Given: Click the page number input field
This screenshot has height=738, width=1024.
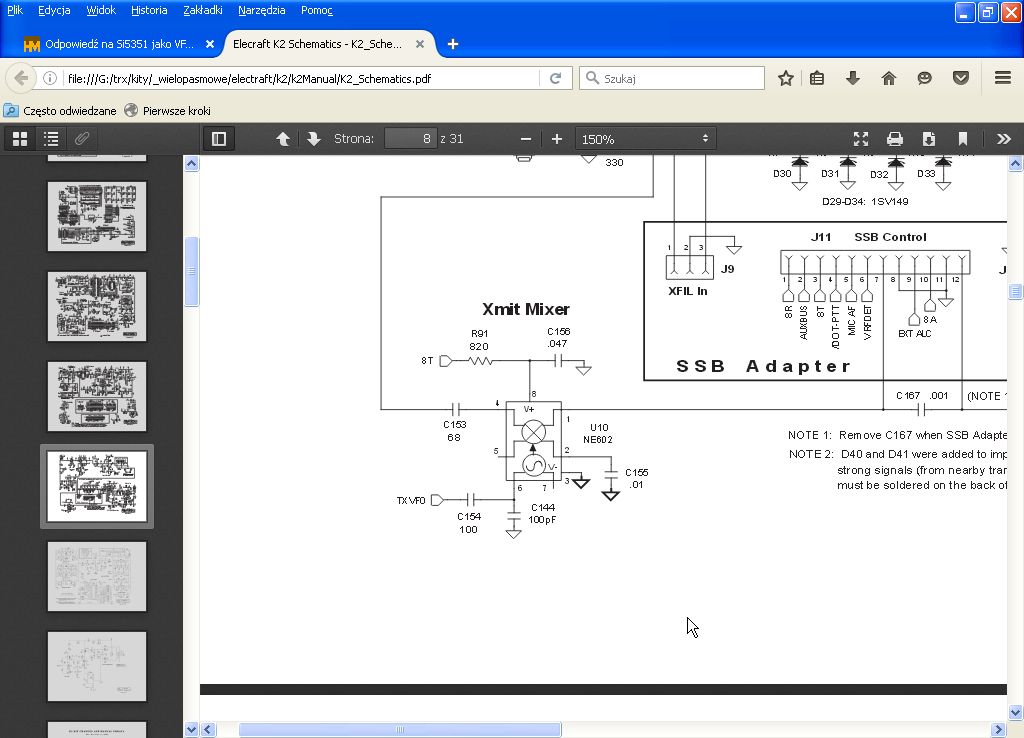Looking at the screenshot, I should [410, 139].
